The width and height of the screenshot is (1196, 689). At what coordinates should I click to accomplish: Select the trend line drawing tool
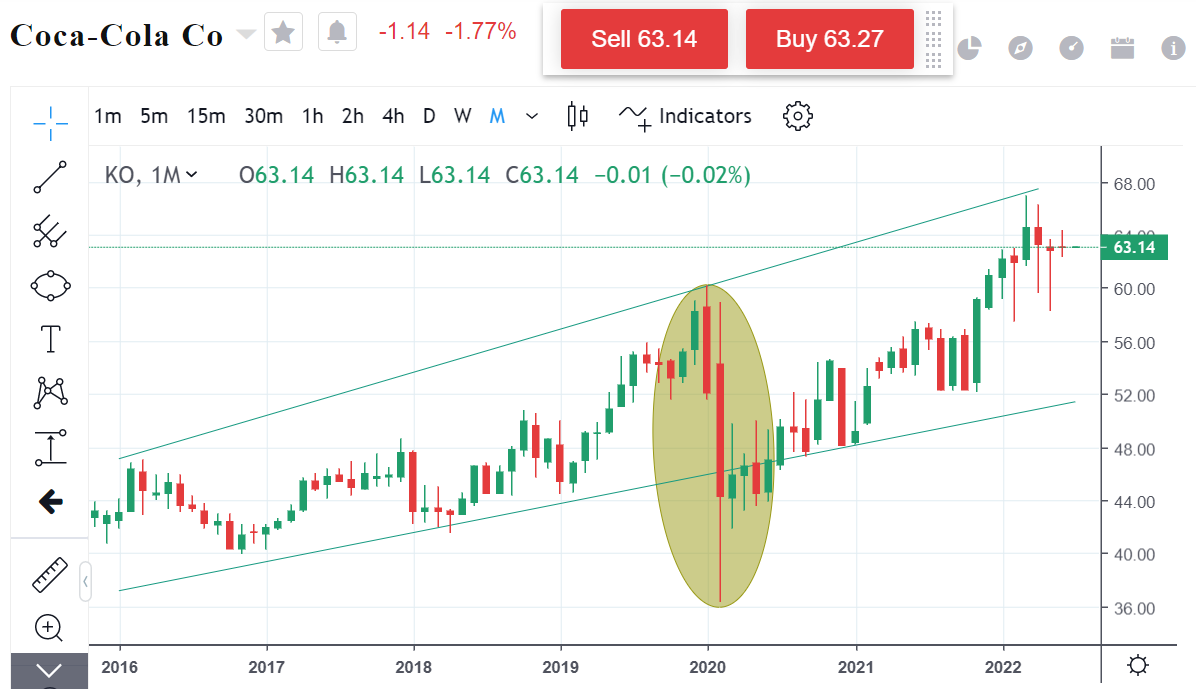50,177
